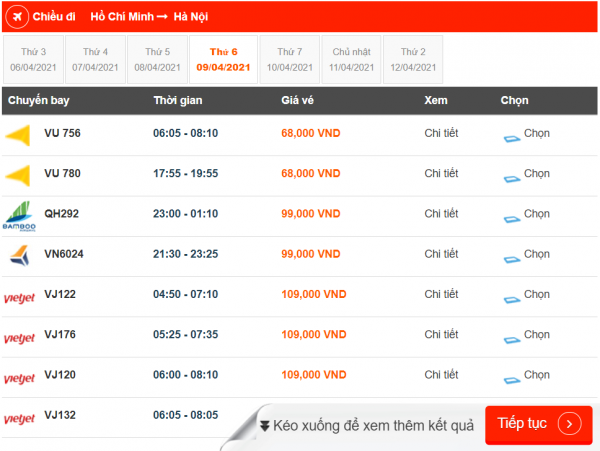The height and width of the screenshot is (451, 600).
Task: Click the 99,000 VND price of QH292
Action: 311,213
